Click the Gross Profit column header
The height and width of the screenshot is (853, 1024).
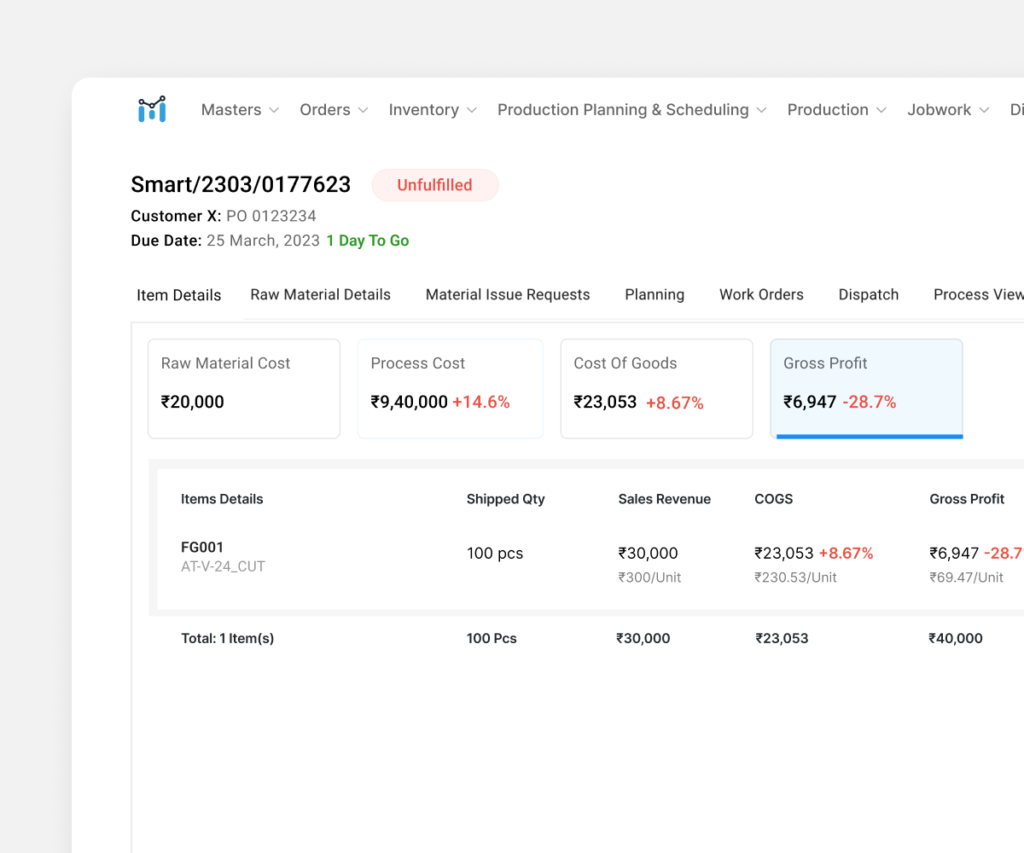pyautogui.click(x=967, y=499)
